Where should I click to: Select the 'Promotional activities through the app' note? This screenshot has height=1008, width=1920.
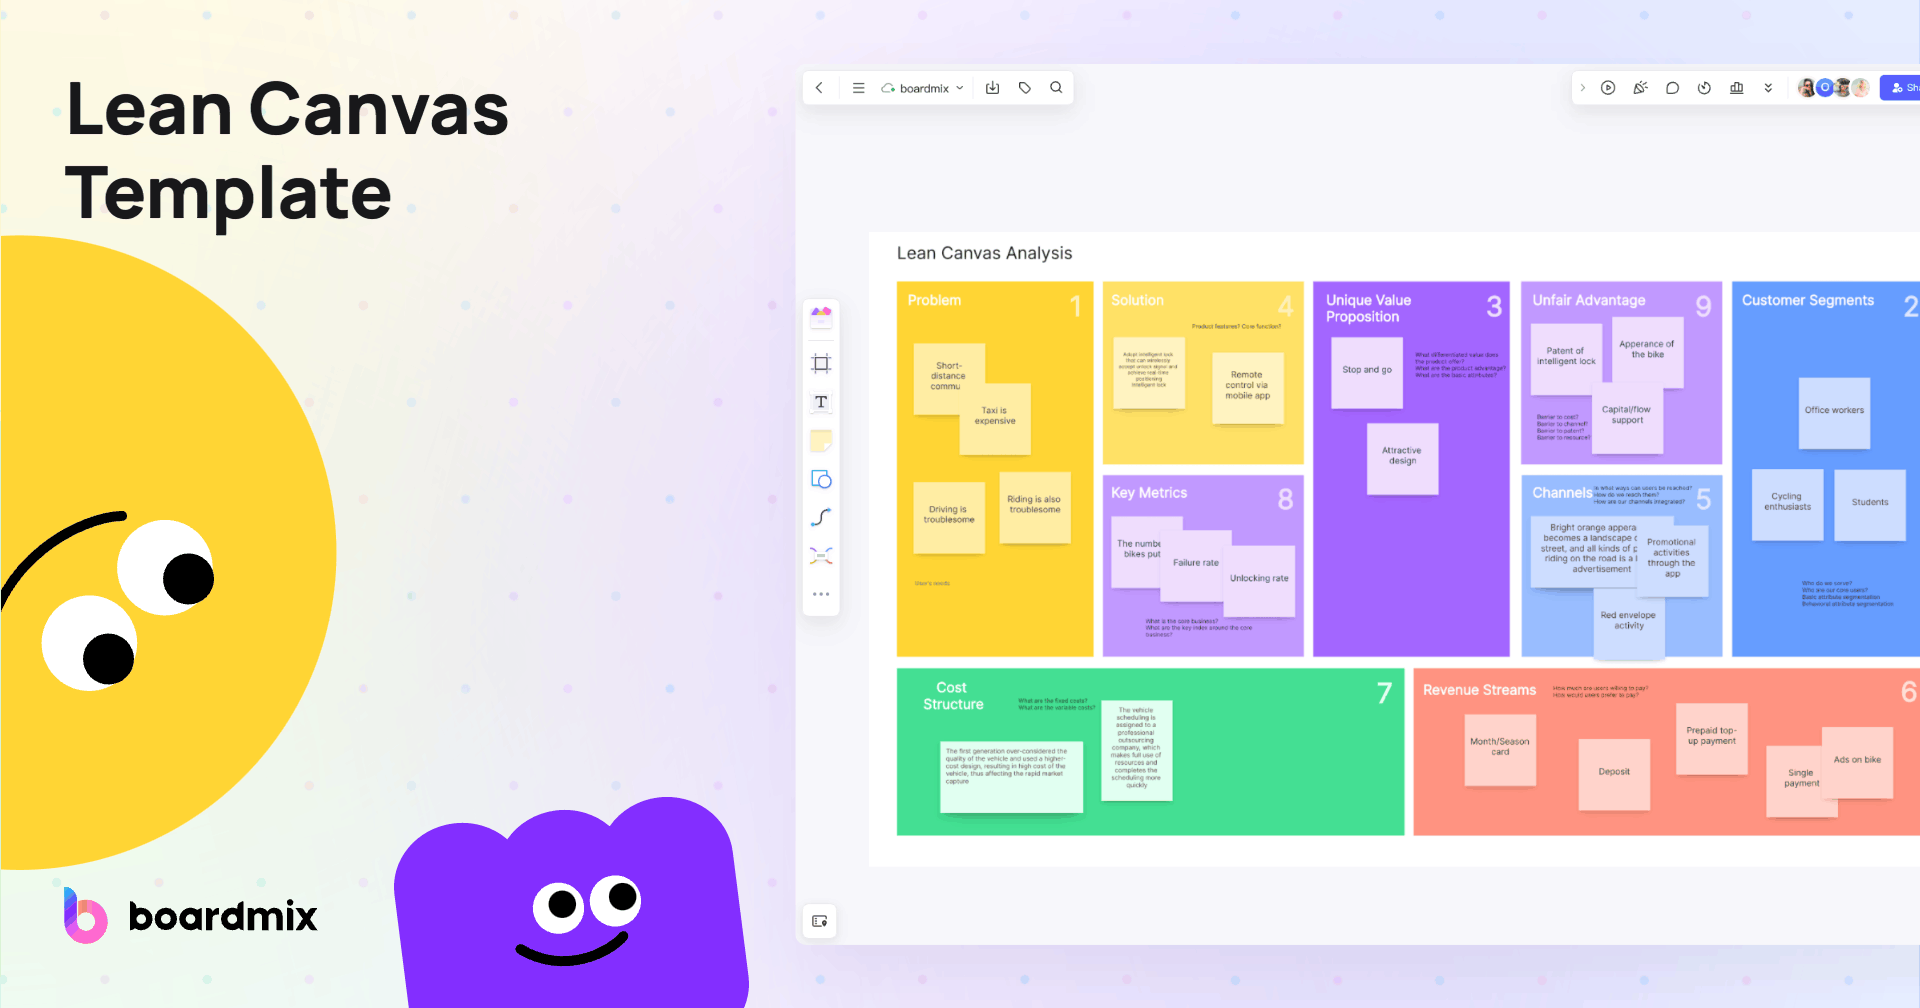(x=1672, y=561)
